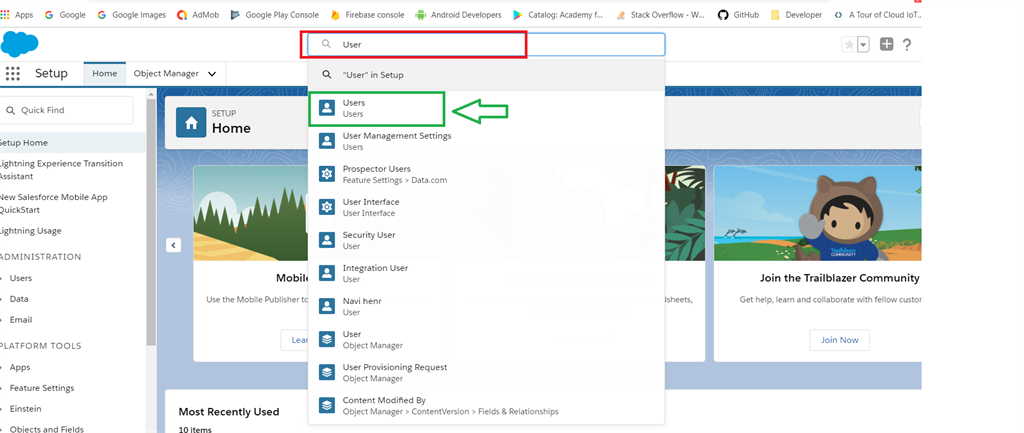Image resolution: width=1024 pixels, height=433 pixels.
Task: Click the carousel previous arrow button
Action: 173,245
